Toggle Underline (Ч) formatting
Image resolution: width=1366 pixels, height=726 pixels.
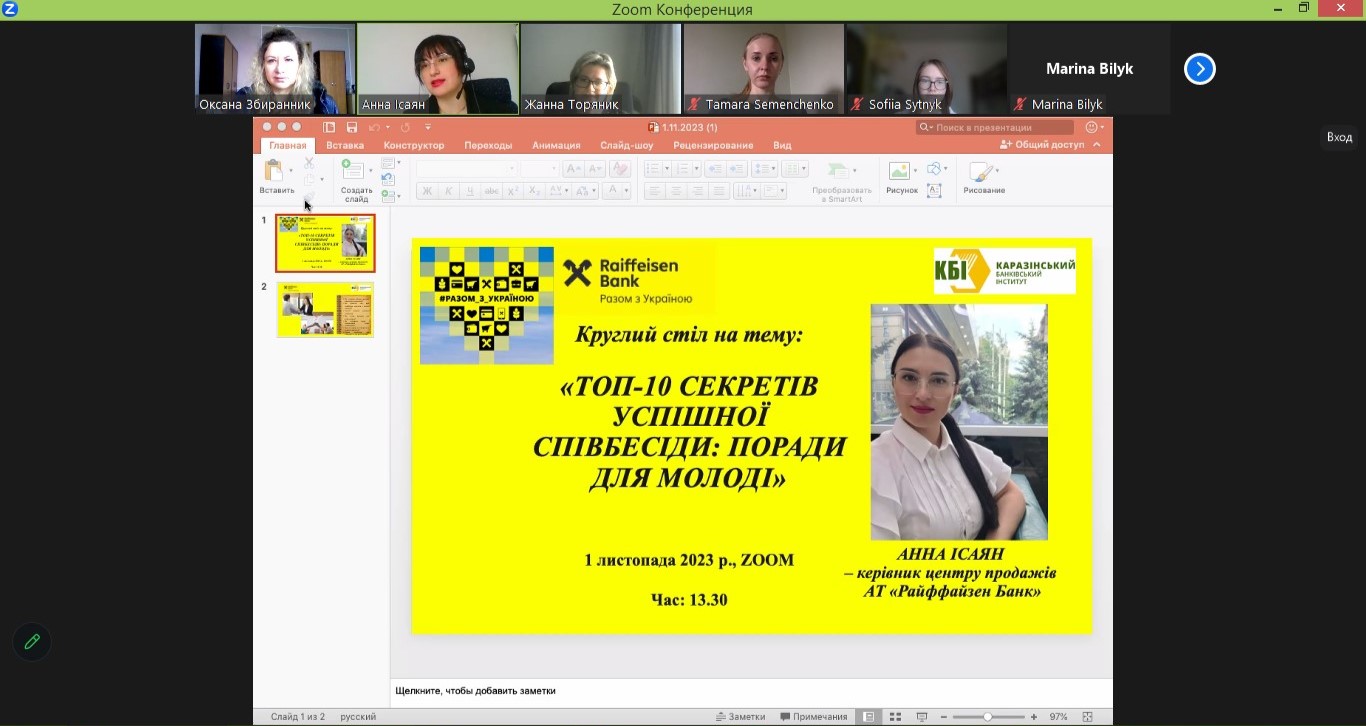pos(469,191)
